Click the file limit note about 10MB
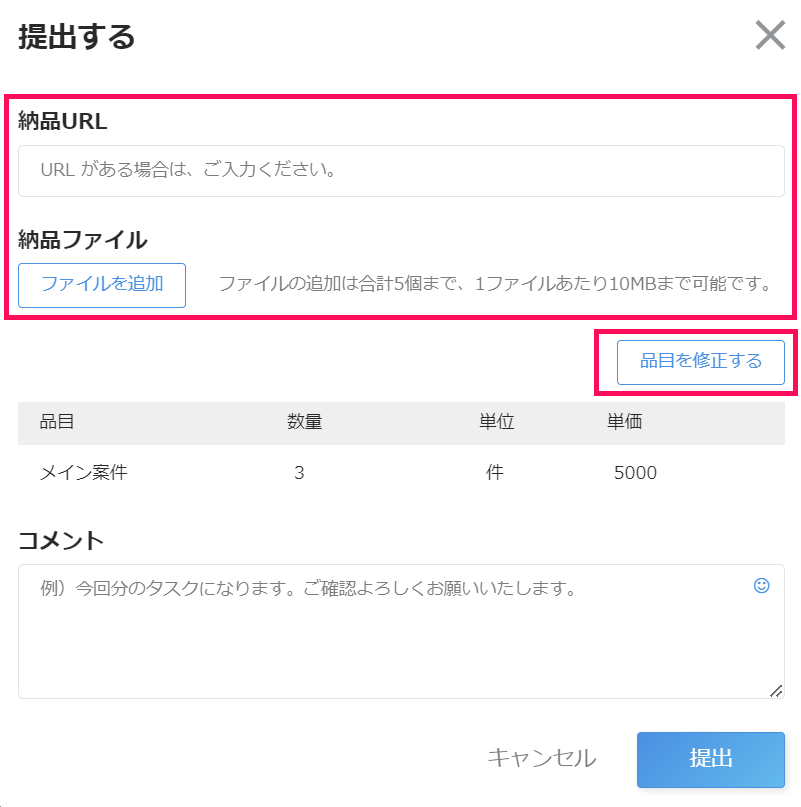 pyautogui.click(x=497, y=284)
